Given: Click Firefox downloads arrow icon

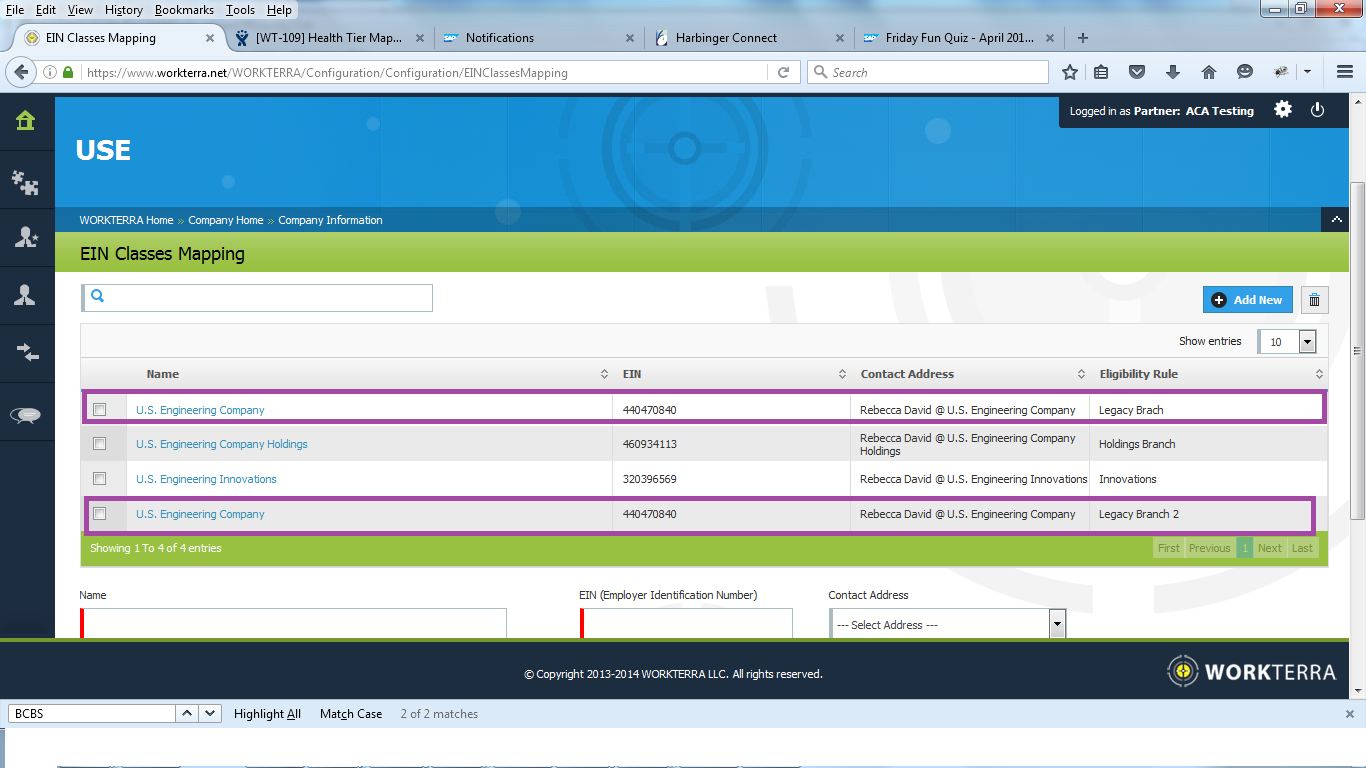Looking at the screenshot, I should coord(1173,72).
